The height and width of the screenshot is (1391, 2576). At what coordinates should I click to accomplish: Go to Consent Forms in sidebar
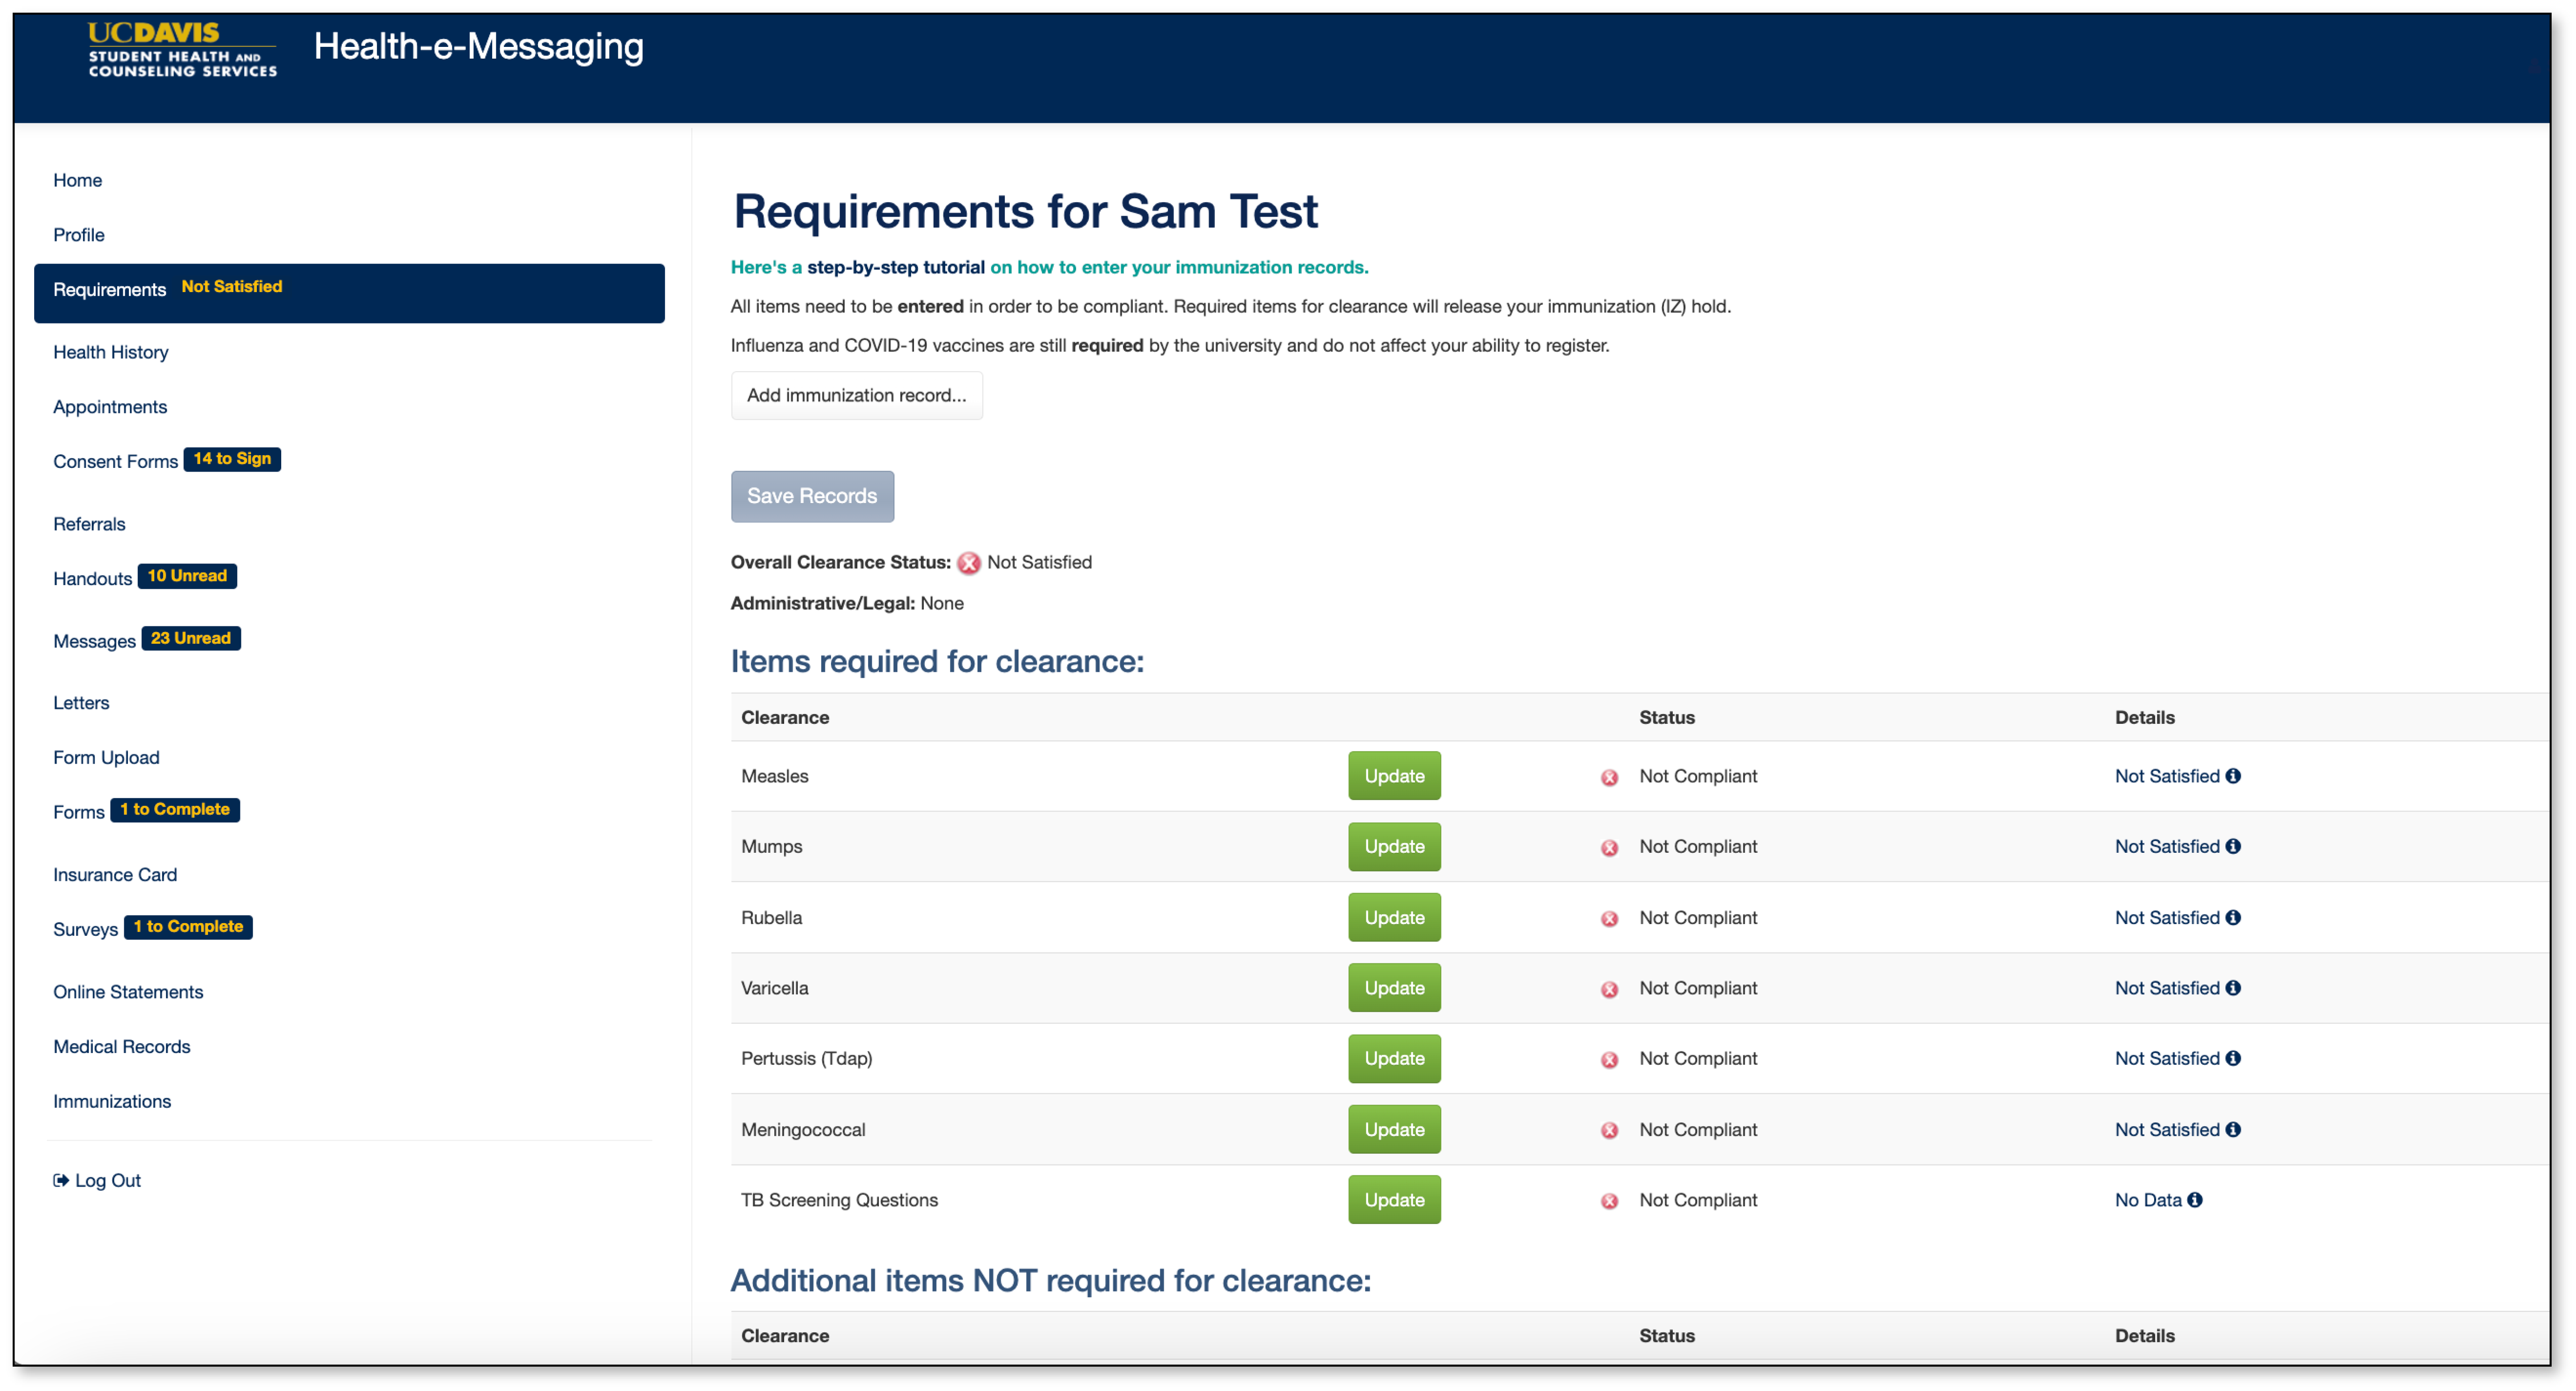click(x=115, y=461)
